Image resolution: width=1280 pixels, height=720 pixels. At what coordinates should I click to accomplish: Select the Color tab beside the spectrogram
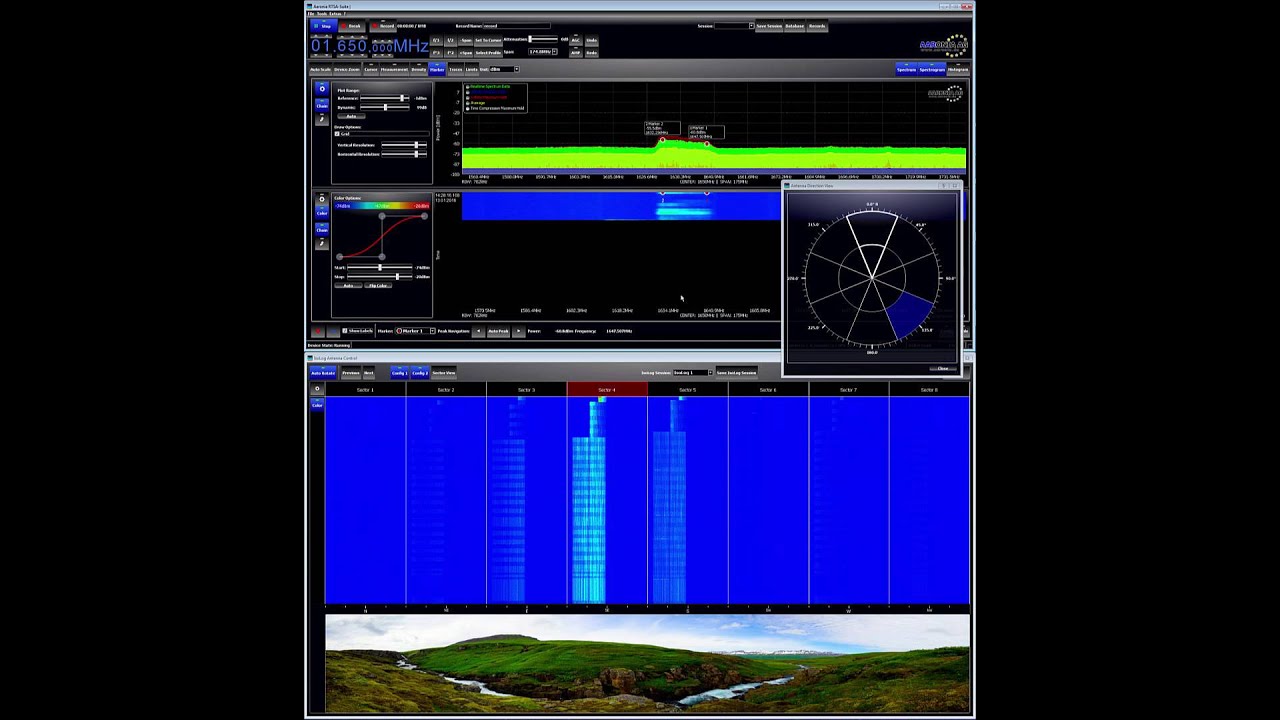(322, 212)
